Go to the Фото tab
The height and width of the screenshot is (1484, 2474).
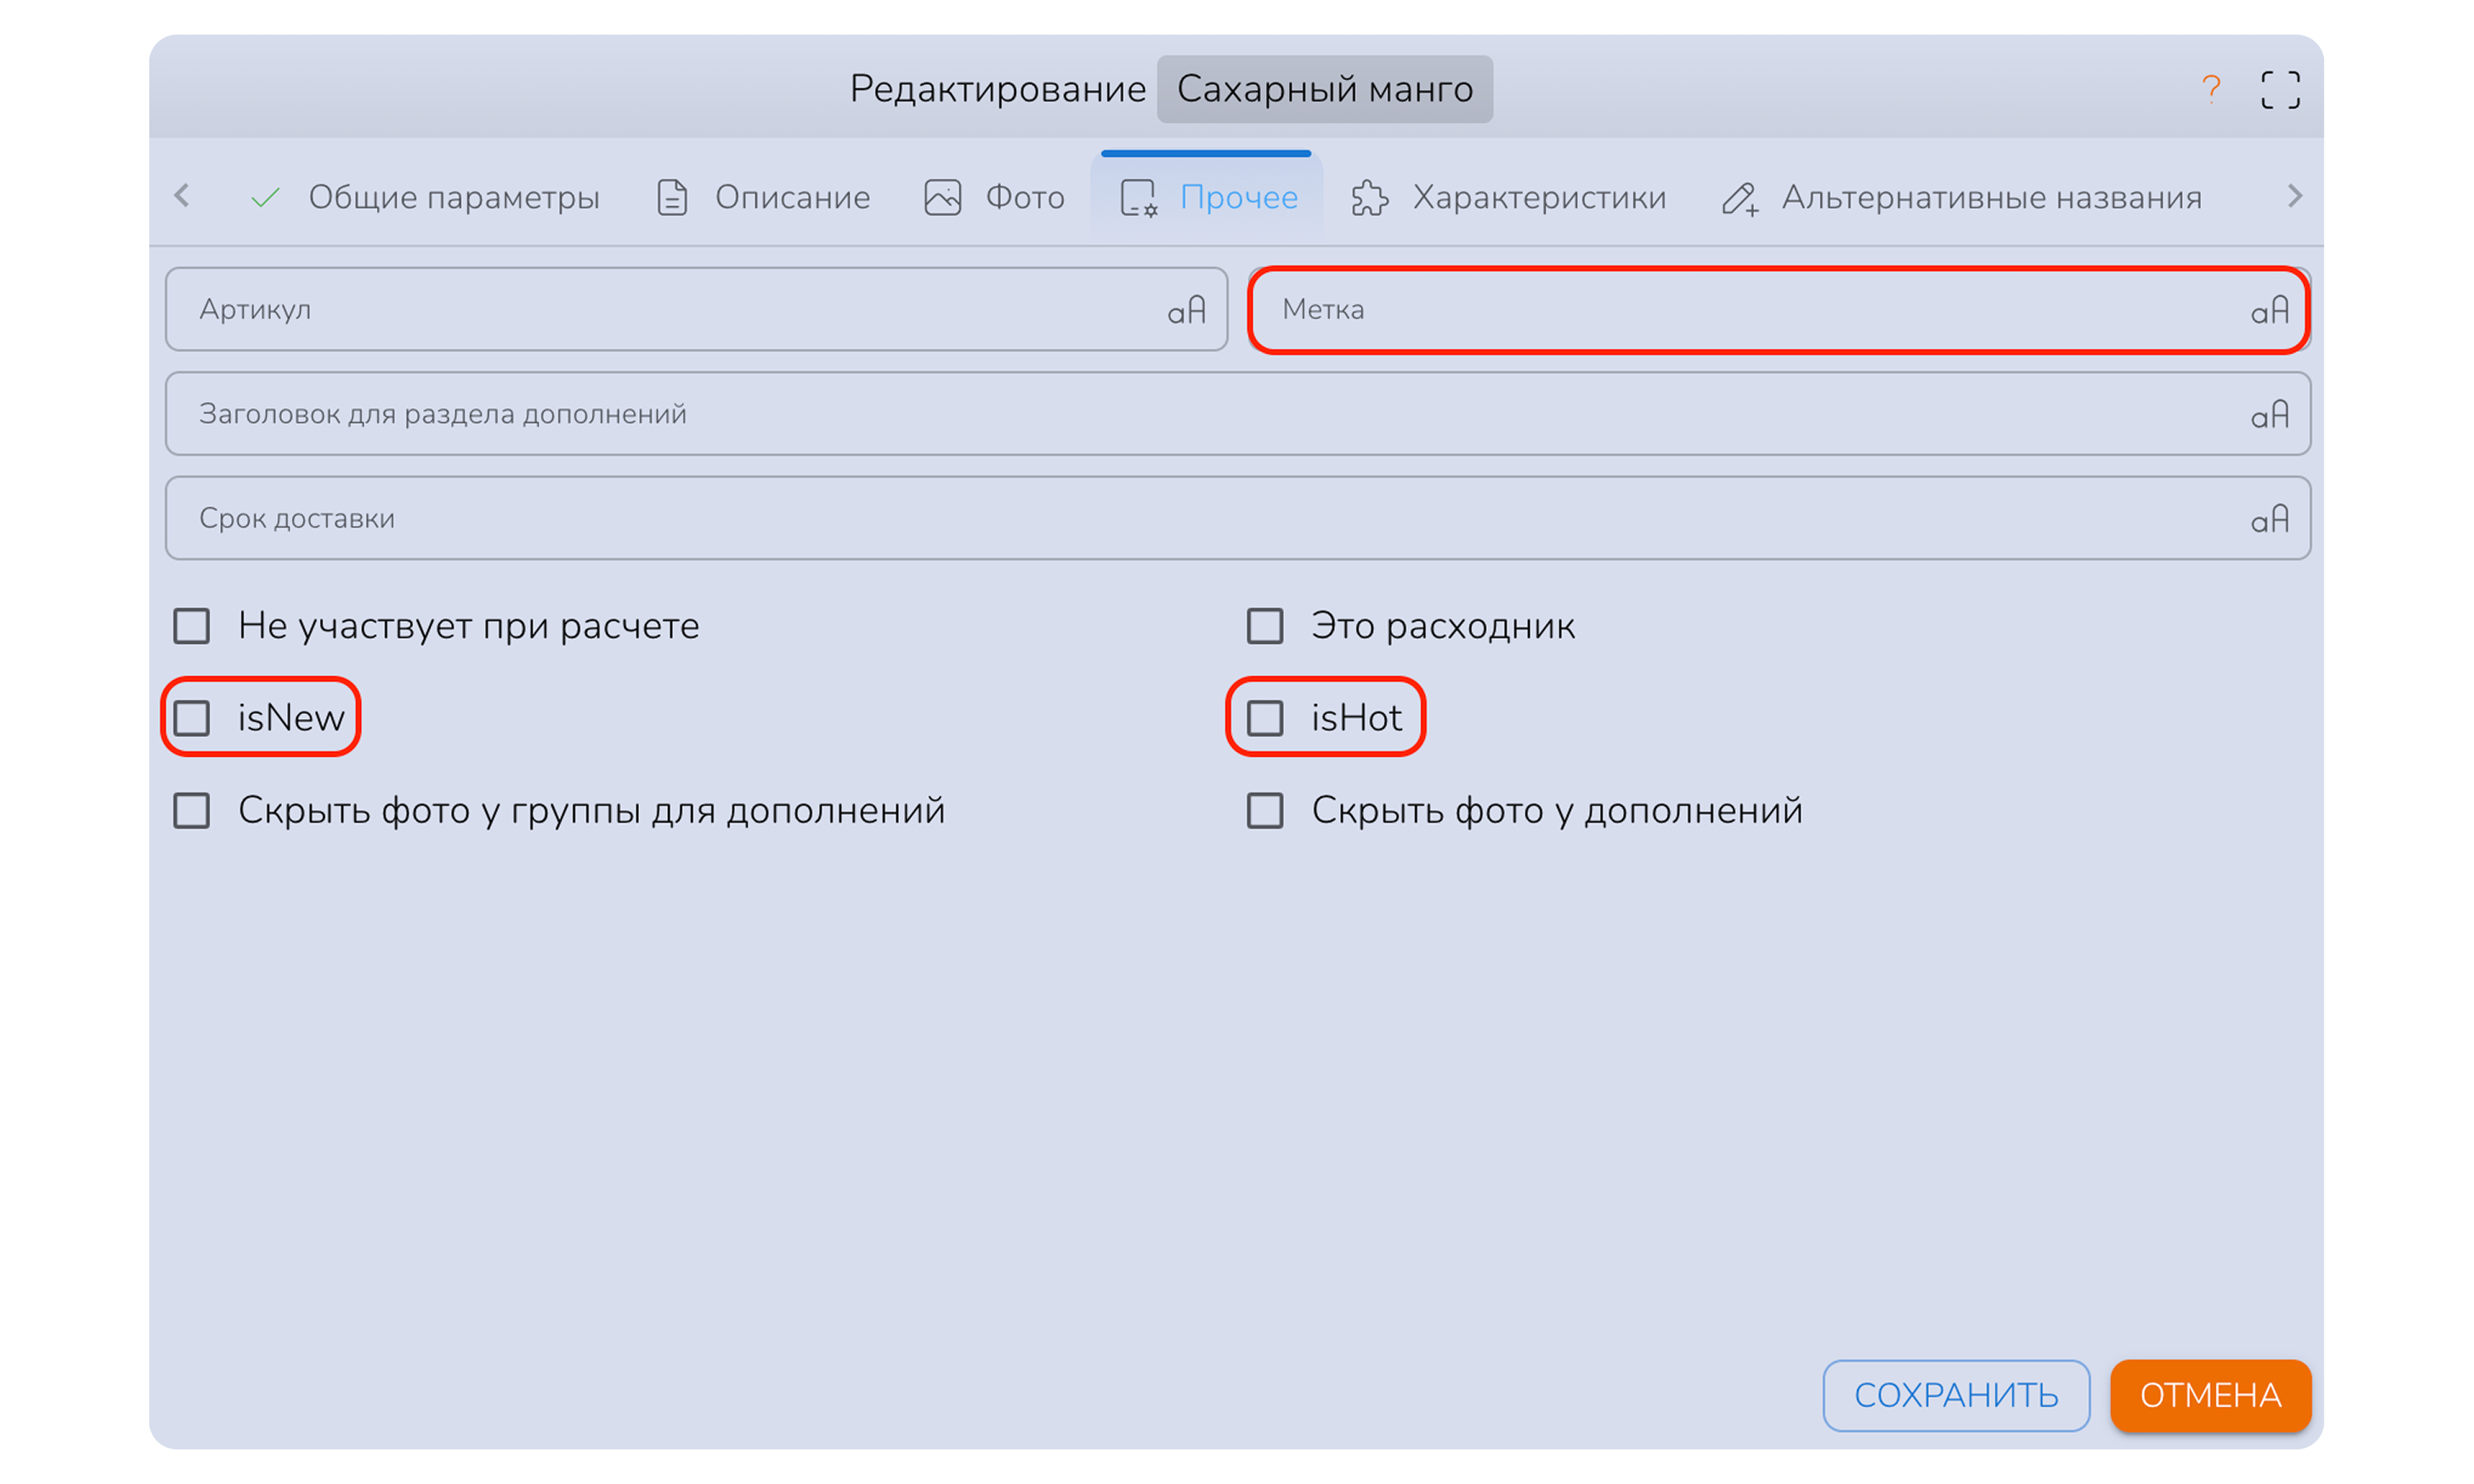(995, 197)
